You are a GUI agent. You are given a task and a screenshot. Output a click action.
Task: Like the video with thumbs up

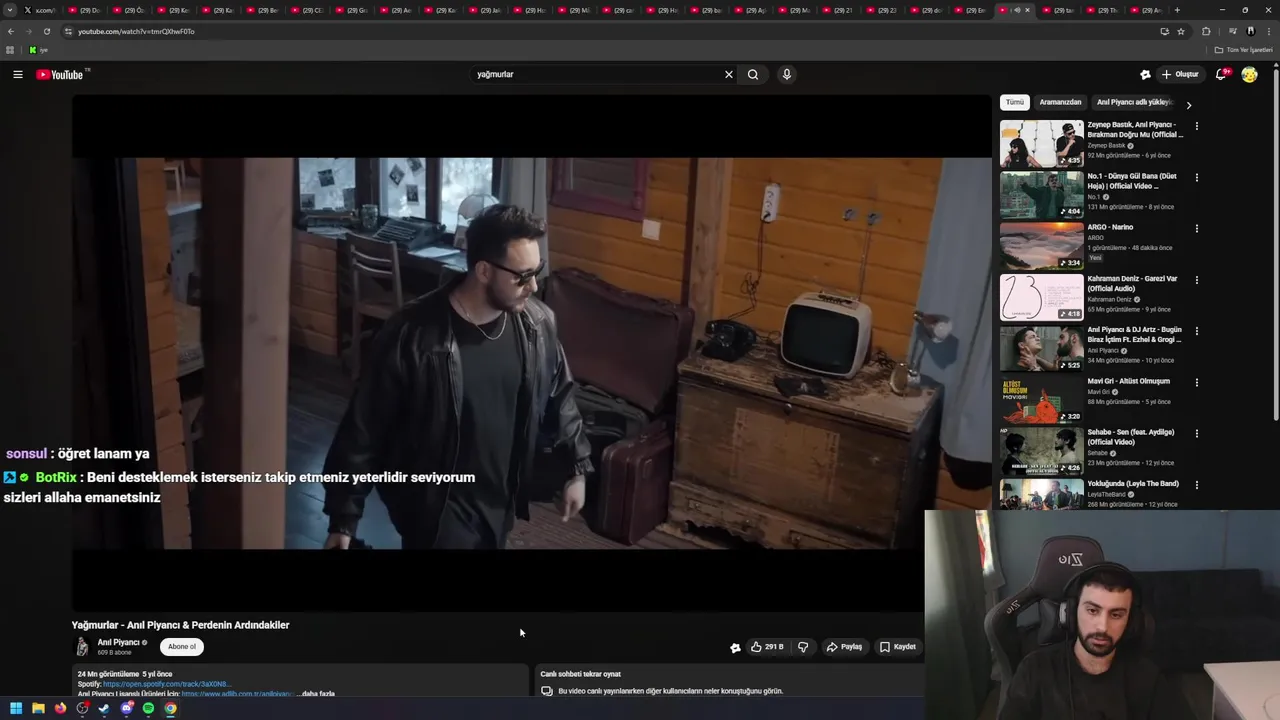click(x=767, y=647)
